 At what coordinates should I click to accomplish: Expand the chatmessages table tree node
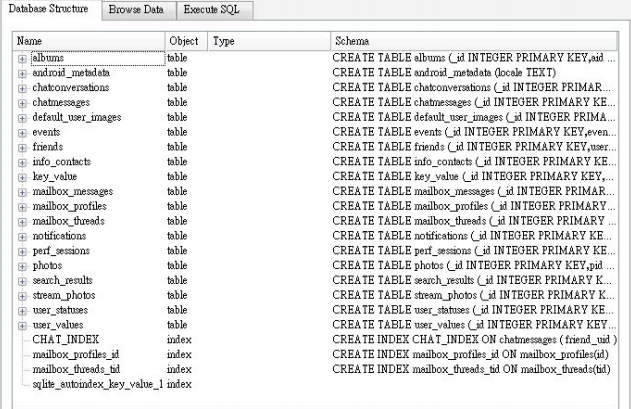[x=22, y=103]
